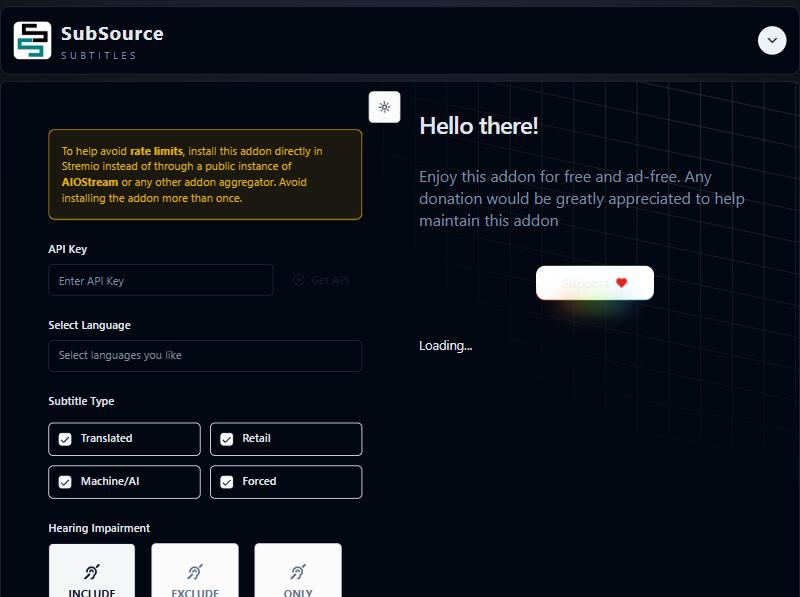
Task: Click the Loading... status text
Action: pyautogui.click(x=445, y=345)
